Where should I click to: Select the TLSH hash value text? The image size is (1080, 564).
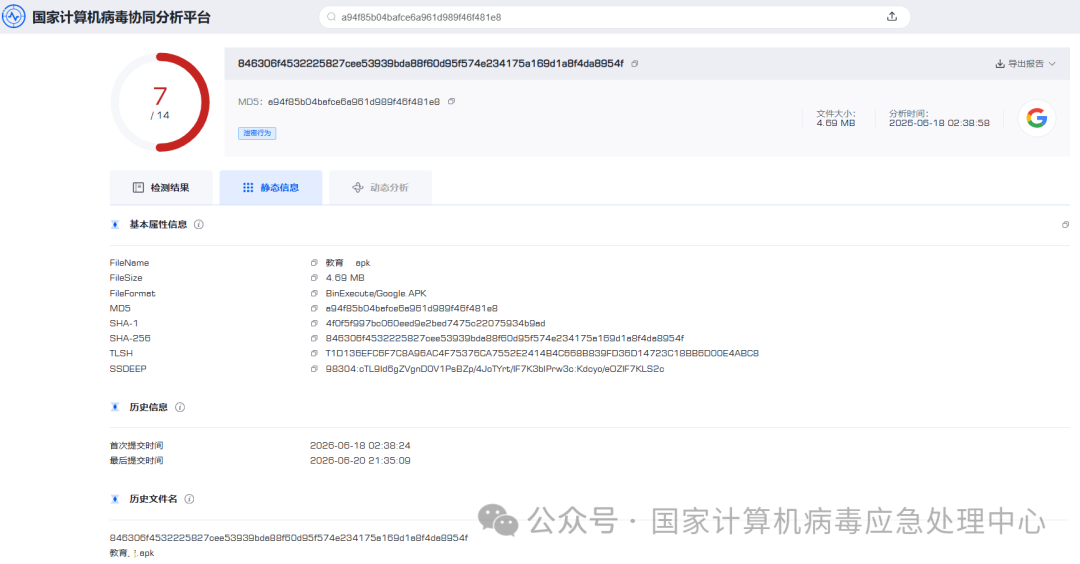[x=542, y=353]
